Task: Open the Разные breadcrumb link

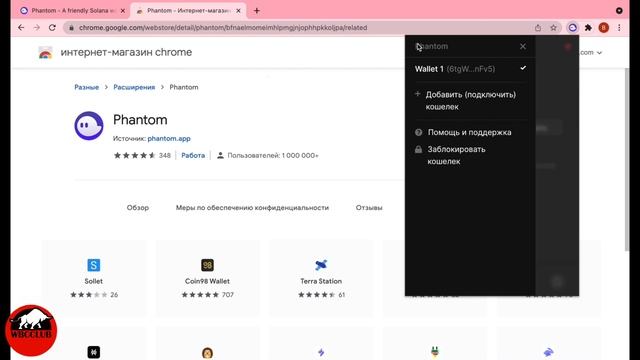Action: [x=87, y=87]
